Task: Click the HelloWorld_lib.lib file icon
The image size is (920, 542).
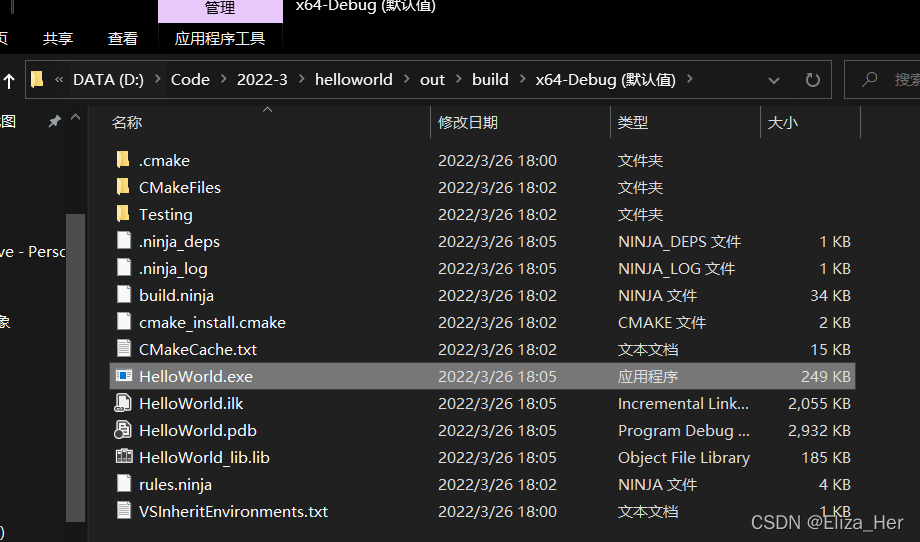Action: 124,457
